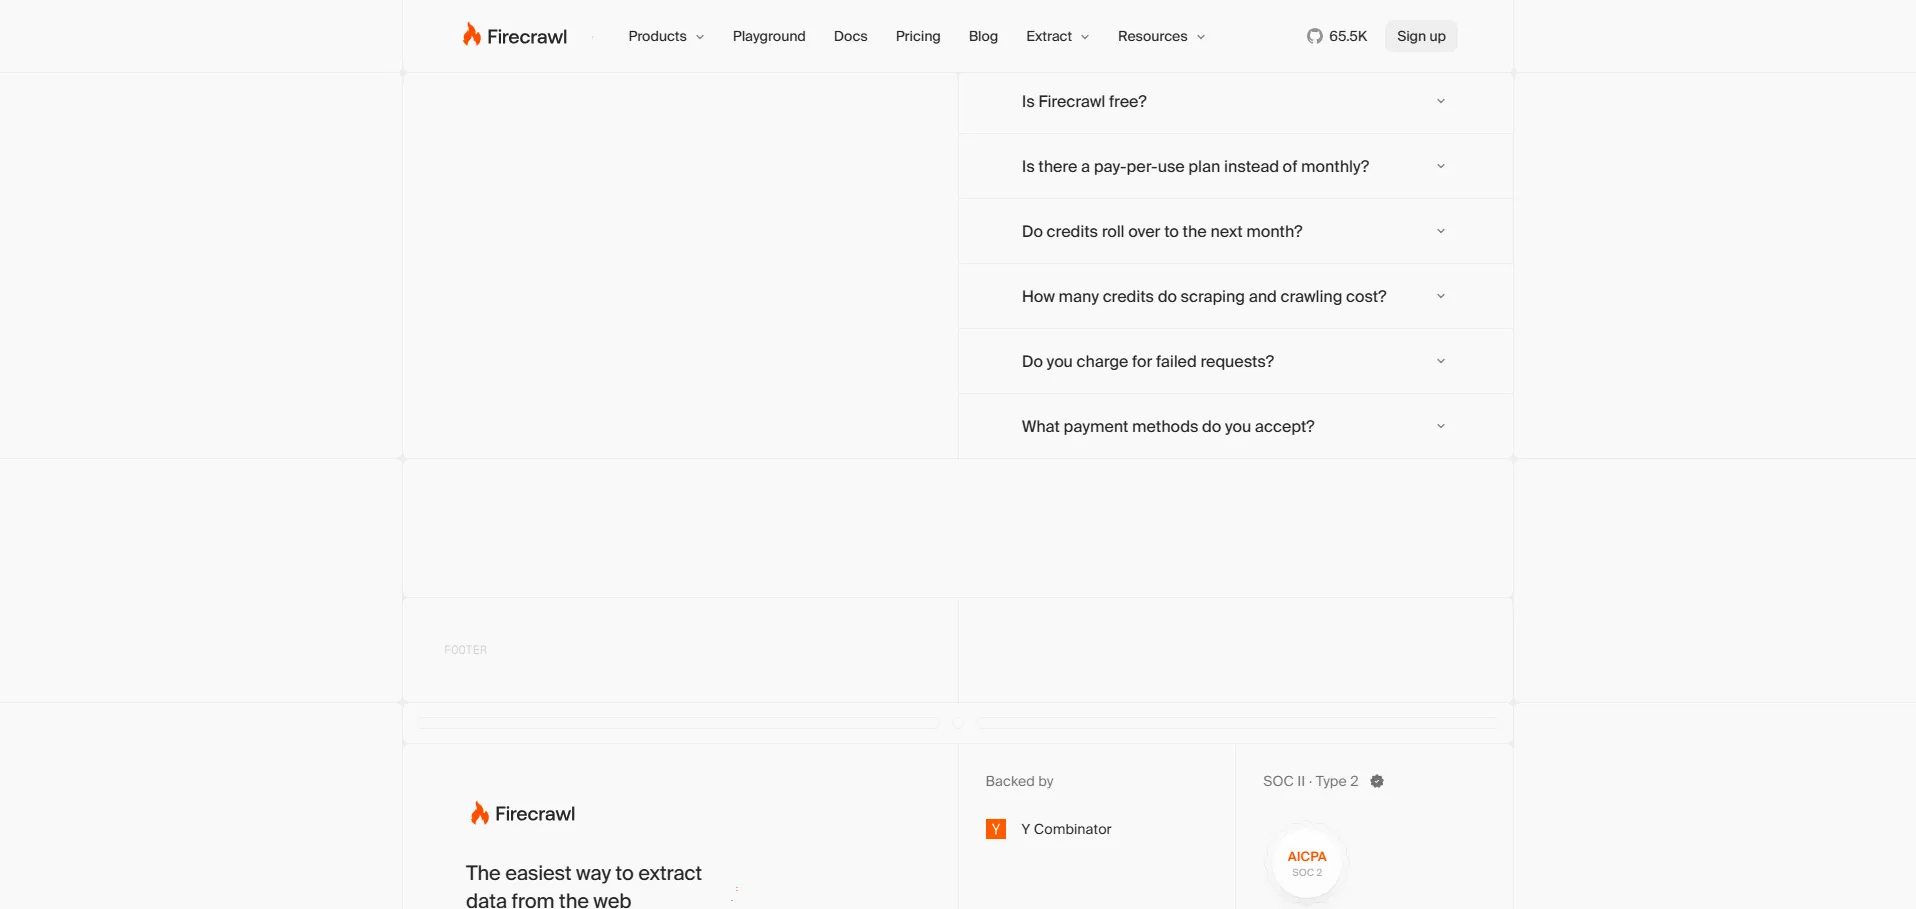The image size is (1916, 909).
Task: Visit the Blog link
Action: tap(982, 36)
